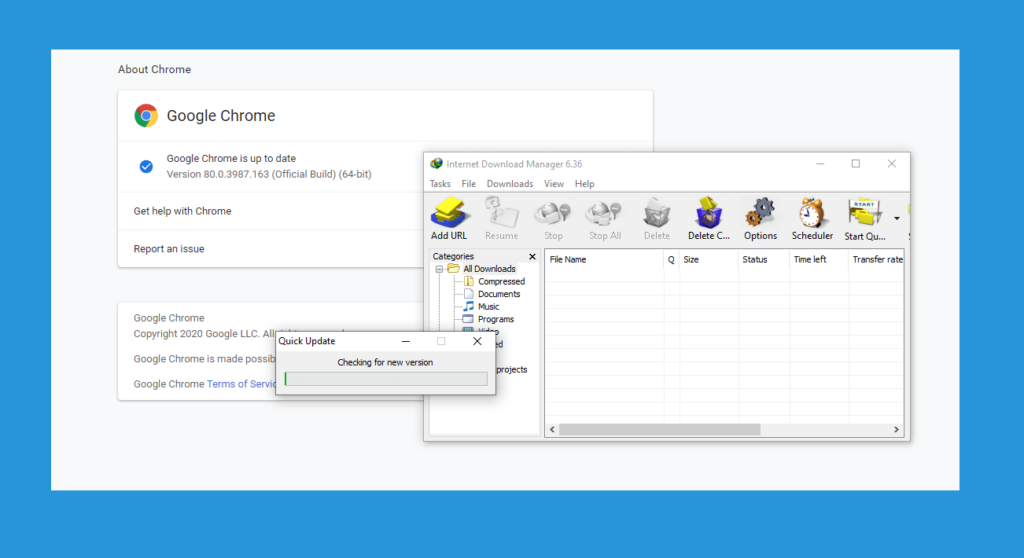The image size is (1024, 558).
Task: Open the File menu in IDM
Action: tap(468, 184)
